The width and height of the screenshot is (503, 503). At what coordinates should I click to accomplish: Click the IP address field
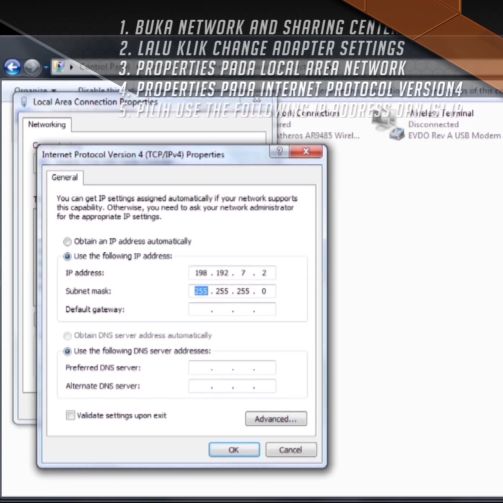232,273
